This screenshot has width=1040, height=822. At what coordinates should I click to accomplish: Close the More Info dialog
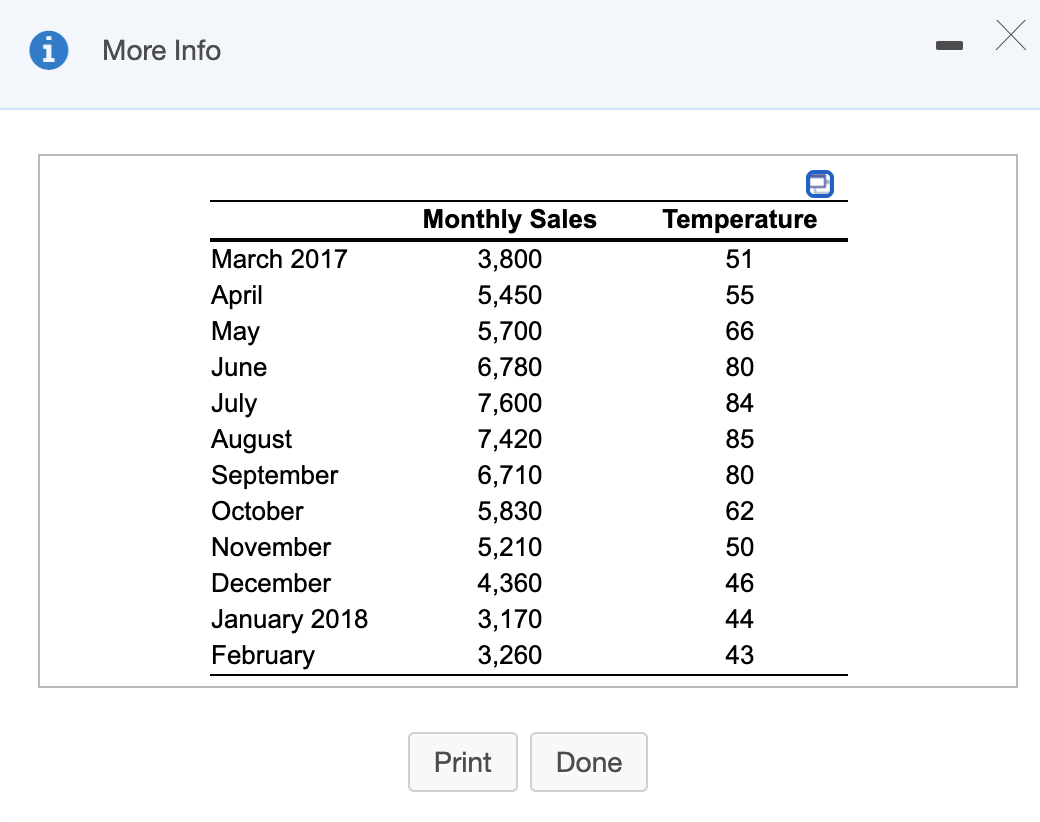[1010, 38]
